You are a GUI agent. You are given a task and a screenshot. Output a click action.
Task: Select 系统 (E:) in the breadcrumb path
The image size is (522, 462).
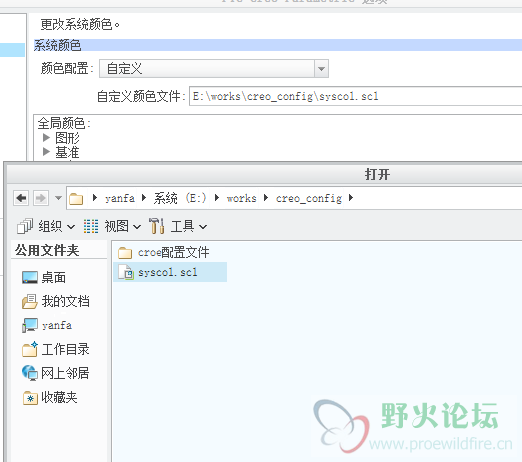tap(180, 198)
